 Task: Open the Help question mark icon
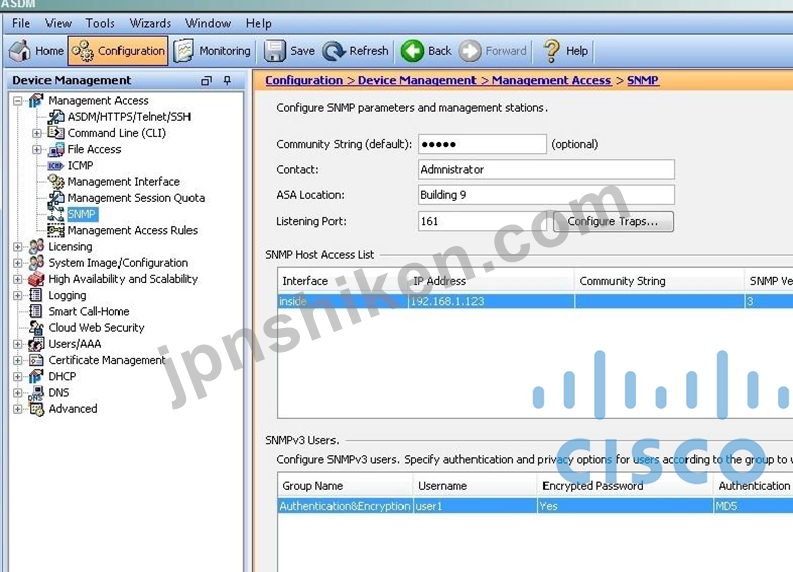(551, 51)
